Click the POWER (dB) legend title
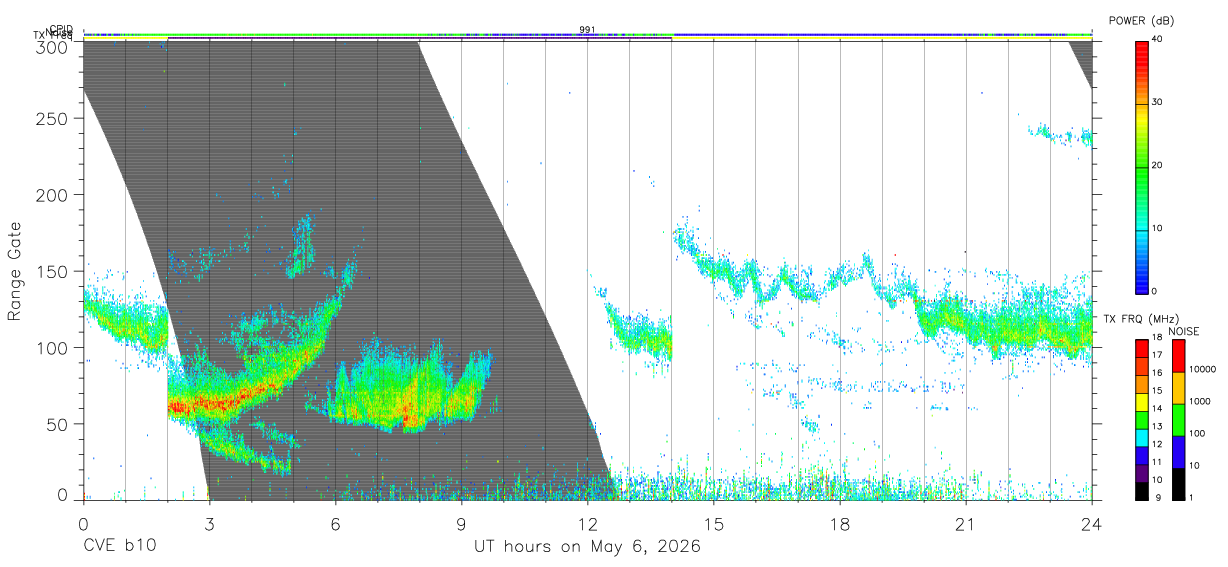 [x=1141, y=21]
